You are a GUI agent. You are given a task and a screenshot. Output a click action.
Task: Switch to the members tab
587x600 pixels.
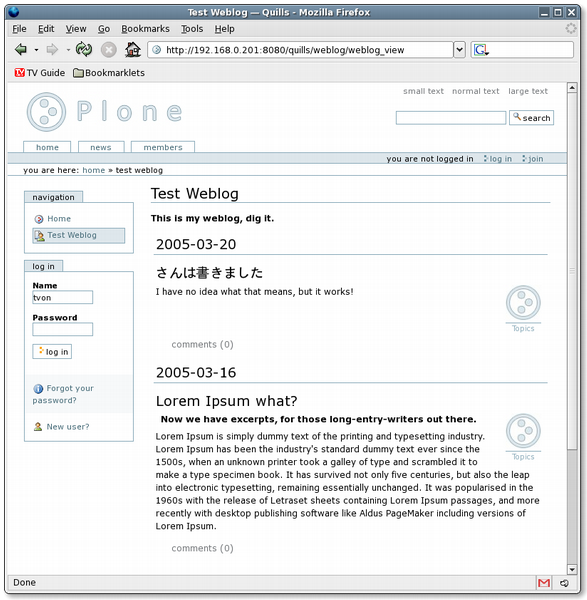click(x=163, y=147)
